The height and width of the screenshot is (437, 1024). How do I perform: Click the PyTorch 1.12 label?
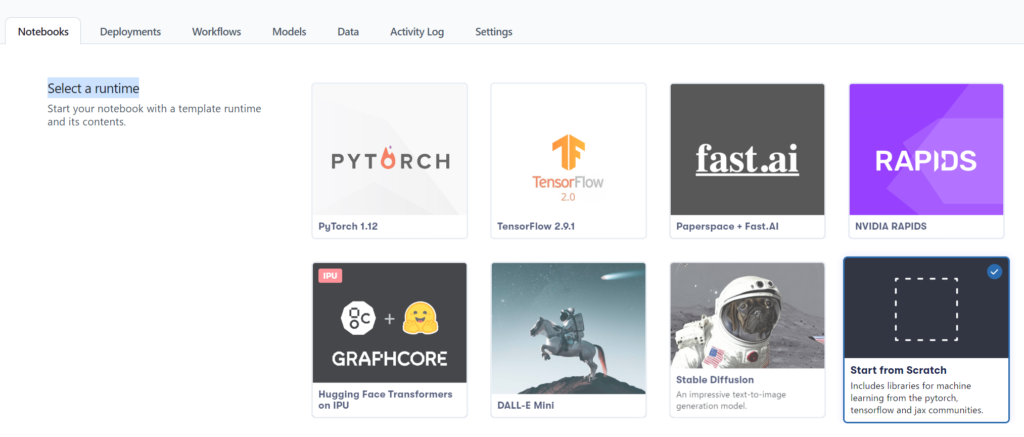coord(348,227)
